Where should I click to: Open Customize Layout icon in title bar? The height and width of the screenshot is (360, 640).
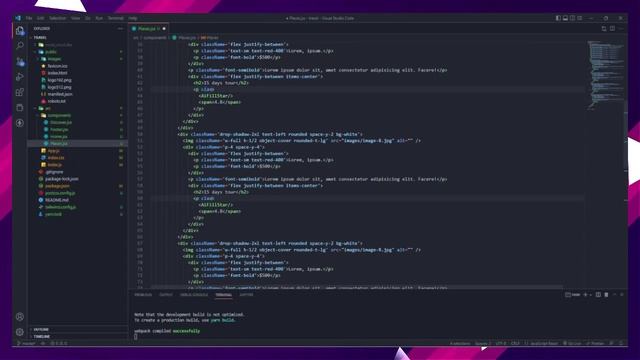pos(580,18)
